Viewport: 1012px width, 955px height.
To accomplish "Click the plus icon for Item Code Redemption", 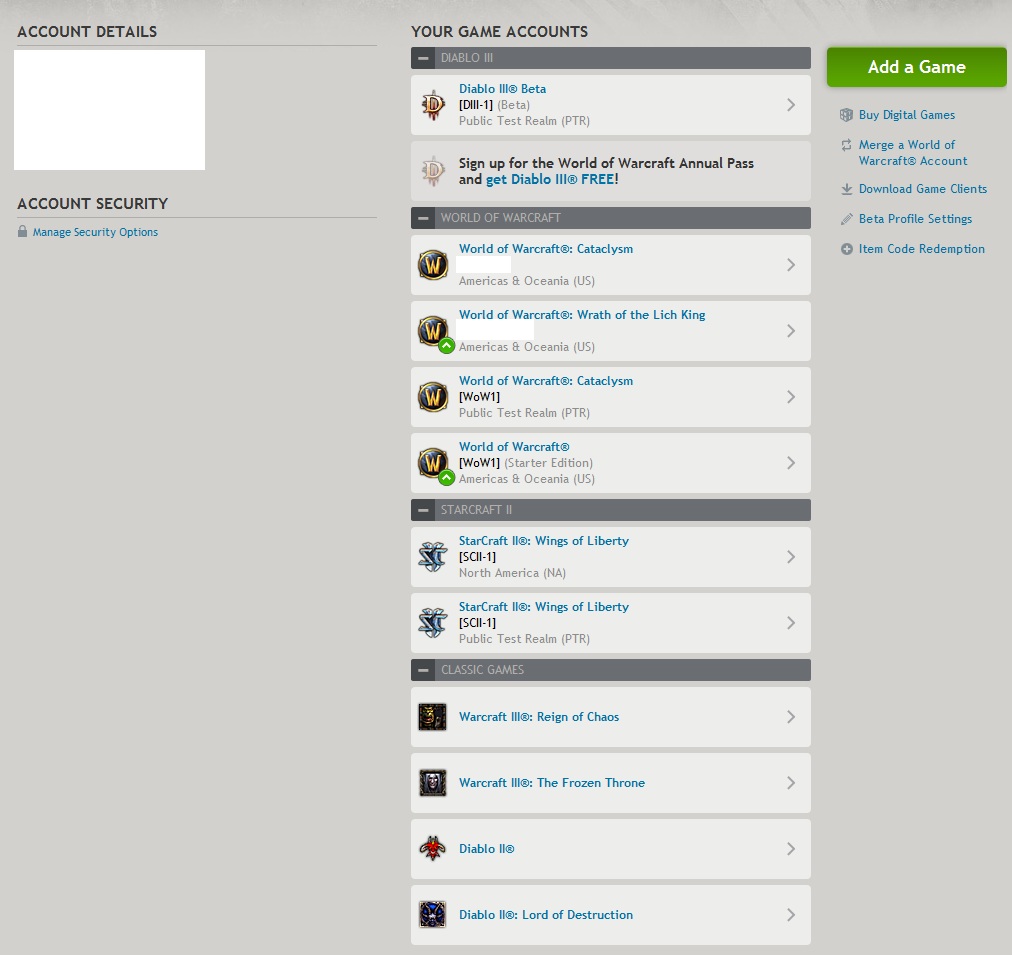I will tap(847, 249).
